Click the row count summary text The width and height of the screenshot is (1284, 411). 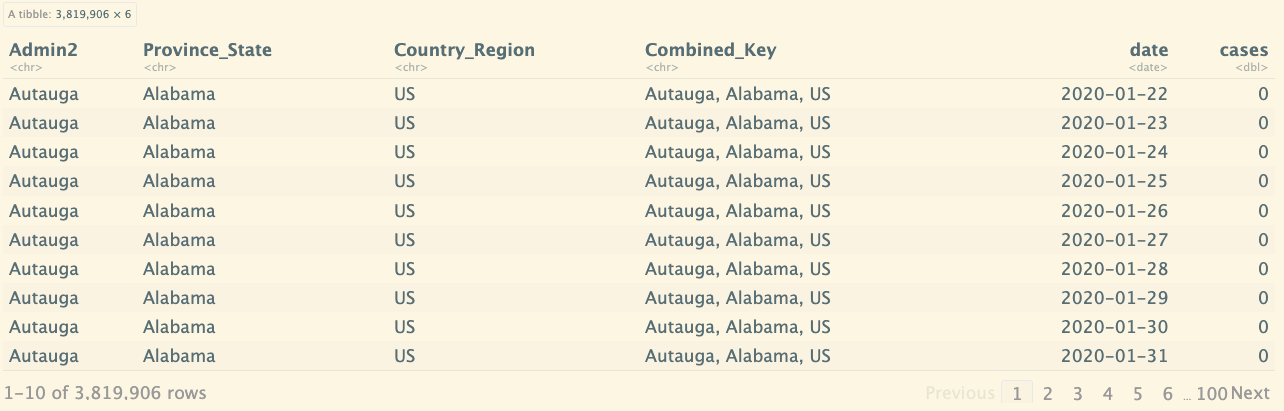pos(105,393)
